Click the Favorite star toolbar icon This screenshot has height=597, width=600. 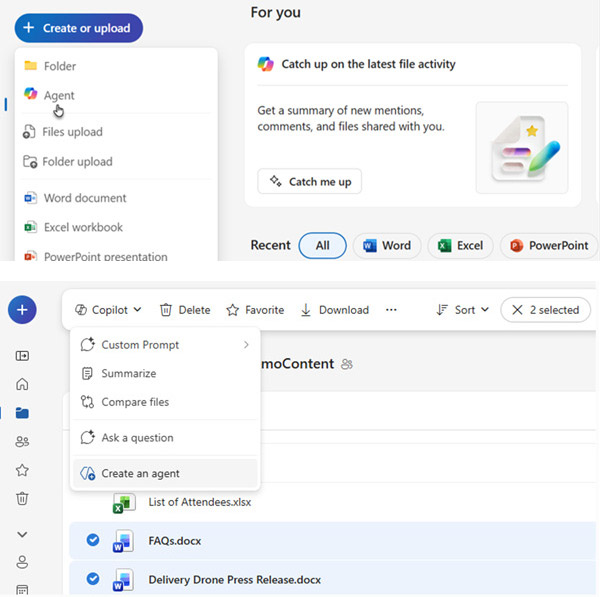(233, 310)
